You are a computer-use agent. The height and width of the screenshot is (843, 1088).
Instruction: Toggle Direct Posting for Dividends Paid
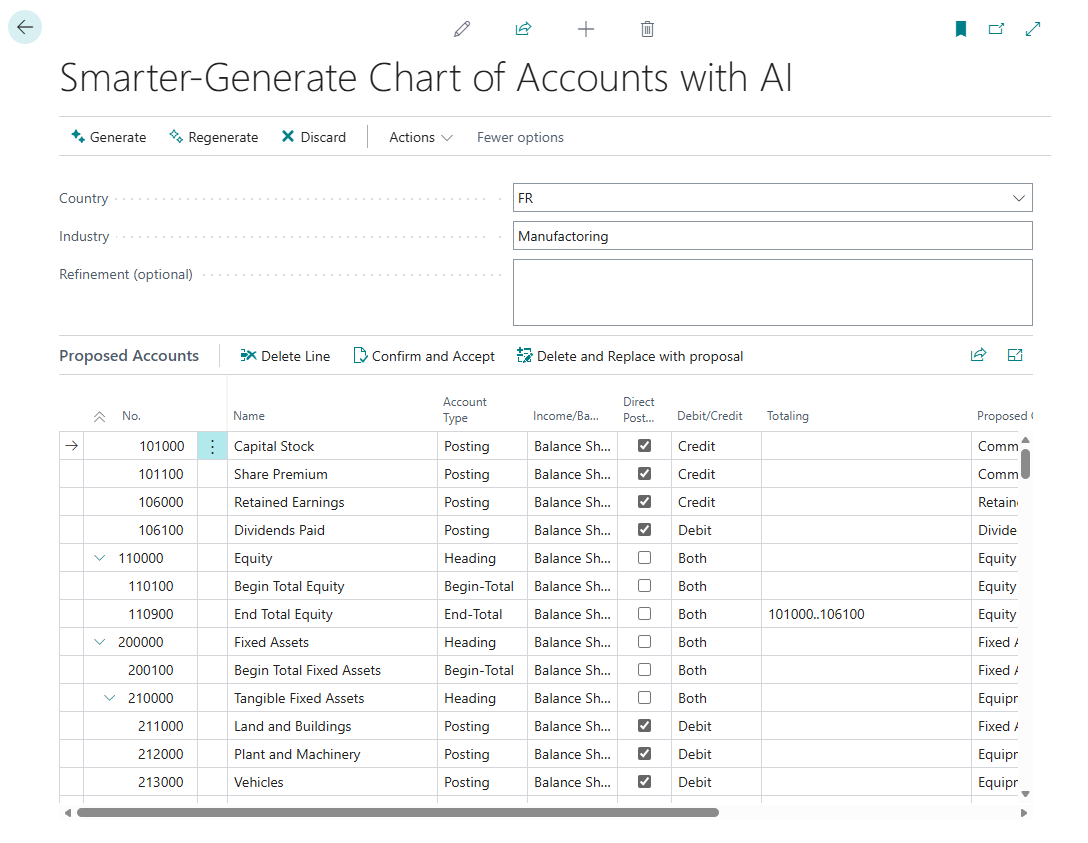645,529
